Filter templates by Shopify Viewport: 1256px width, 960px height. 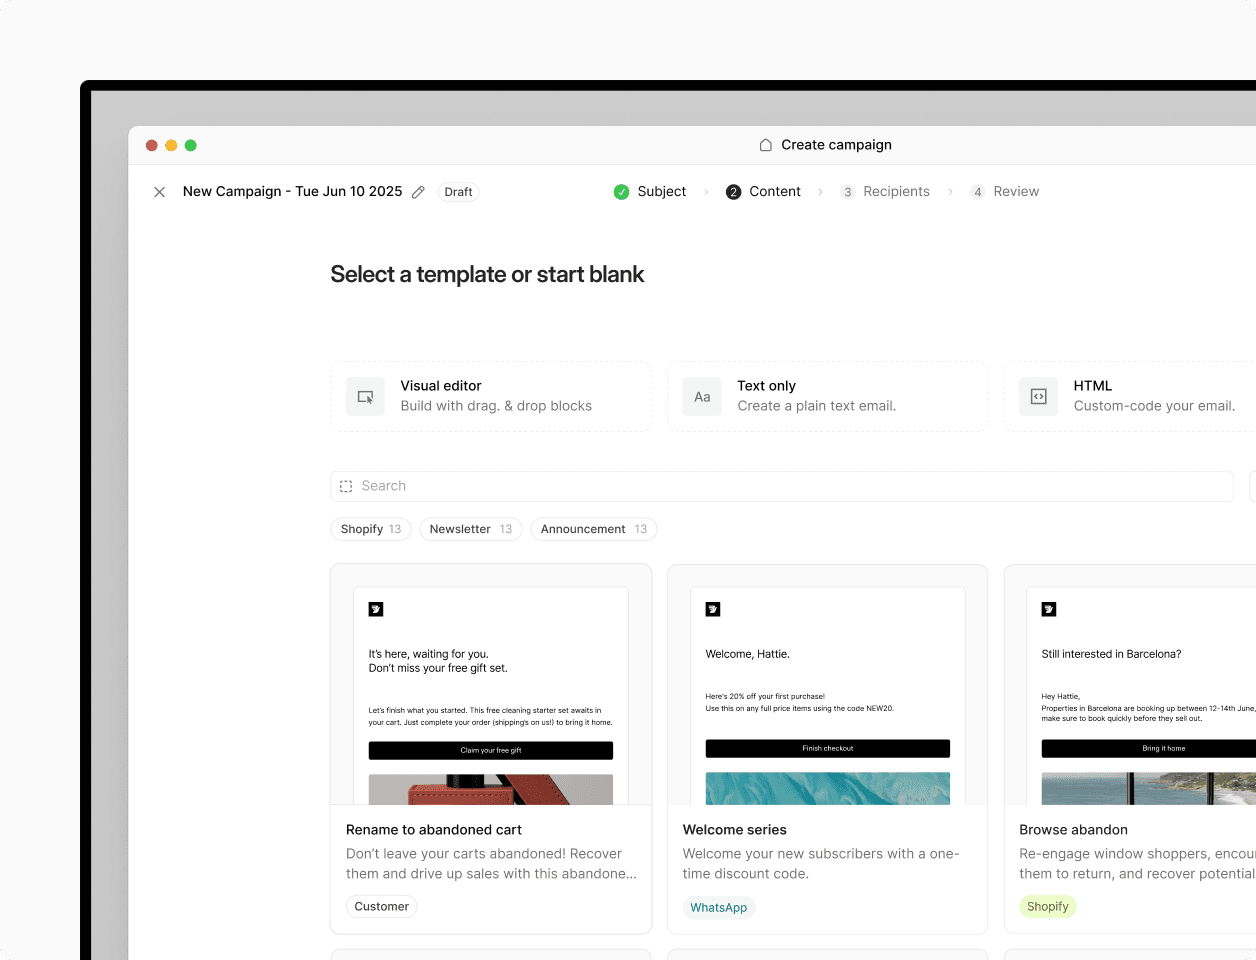[x=371, y=529]
